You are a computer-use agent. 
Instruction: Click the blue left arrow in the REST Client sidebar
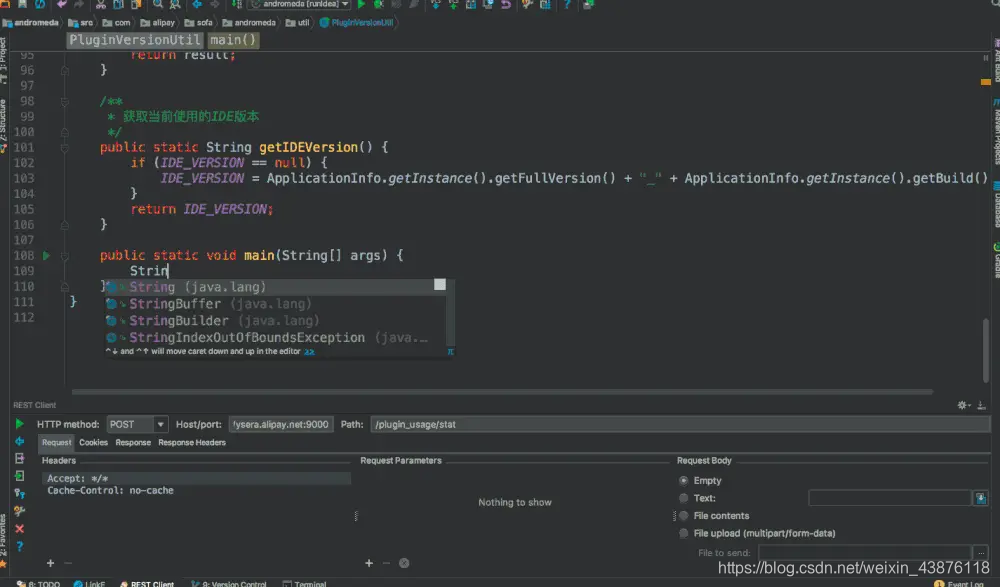20,442
